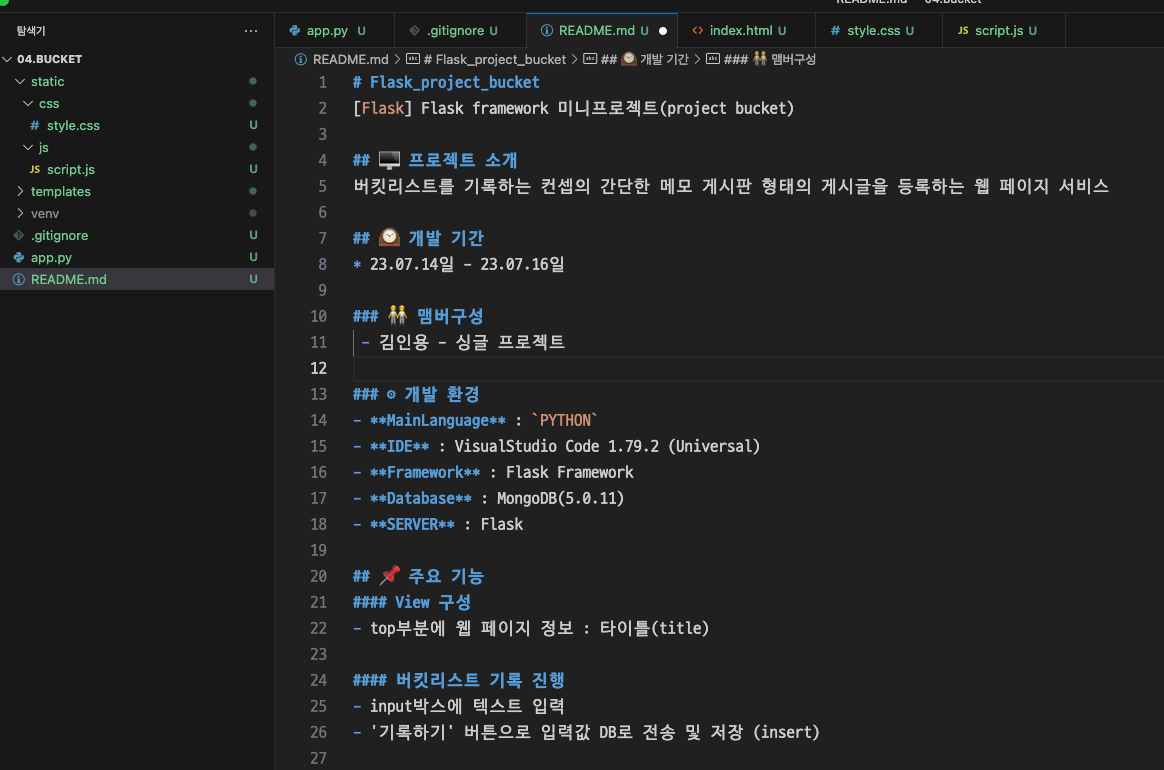Open app.py in the explorer tree
The width and height of the screenshot is (1164, 770).
coord(137,258)
